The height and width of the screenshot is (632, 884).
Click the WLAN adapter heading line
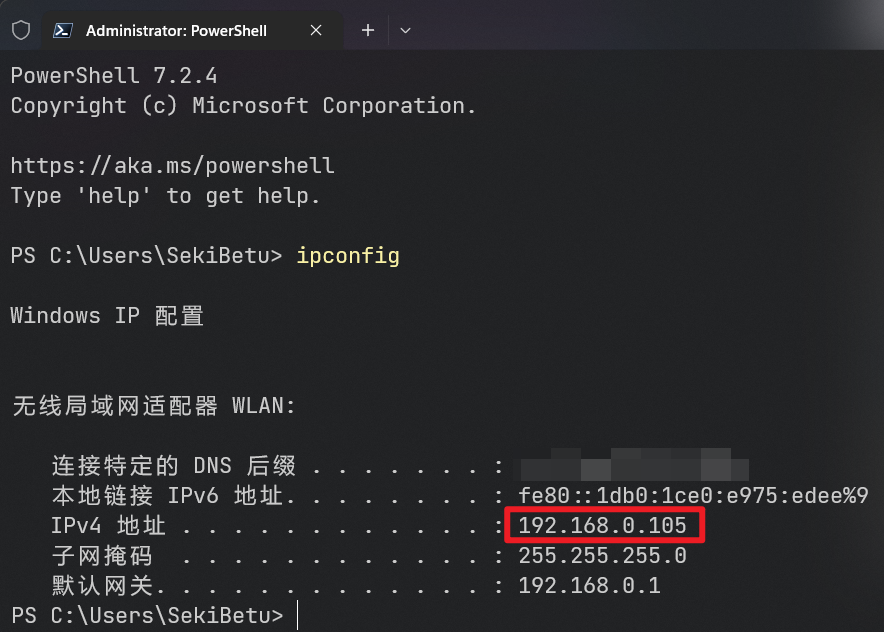[x=153, y=405]
